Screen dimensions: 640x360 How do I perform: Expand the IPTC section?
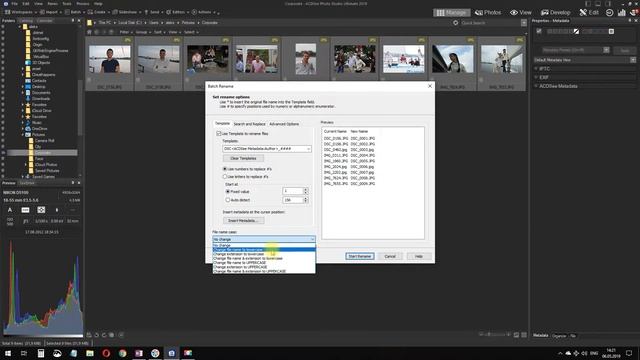pos(536,69)
